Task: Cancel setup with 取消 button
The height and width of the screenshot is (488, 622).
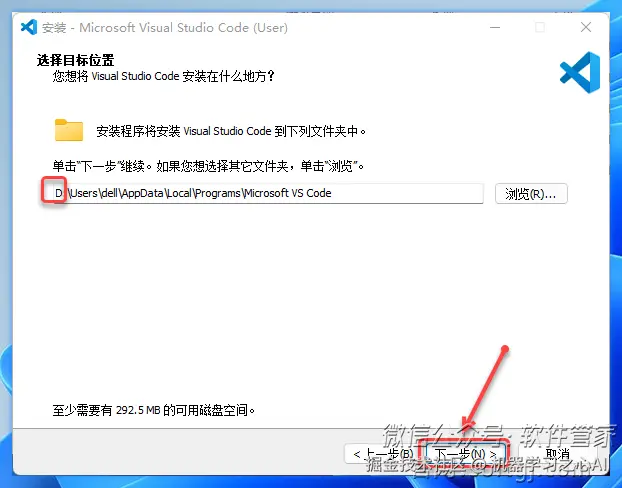Action: pos(558,454)
